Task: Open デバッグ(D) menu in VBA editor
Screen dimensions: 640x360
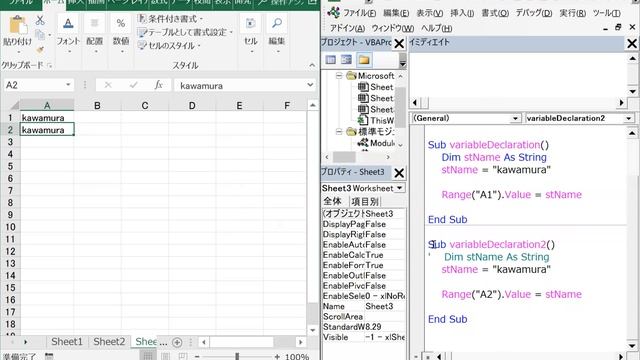Action: [534, 13]
